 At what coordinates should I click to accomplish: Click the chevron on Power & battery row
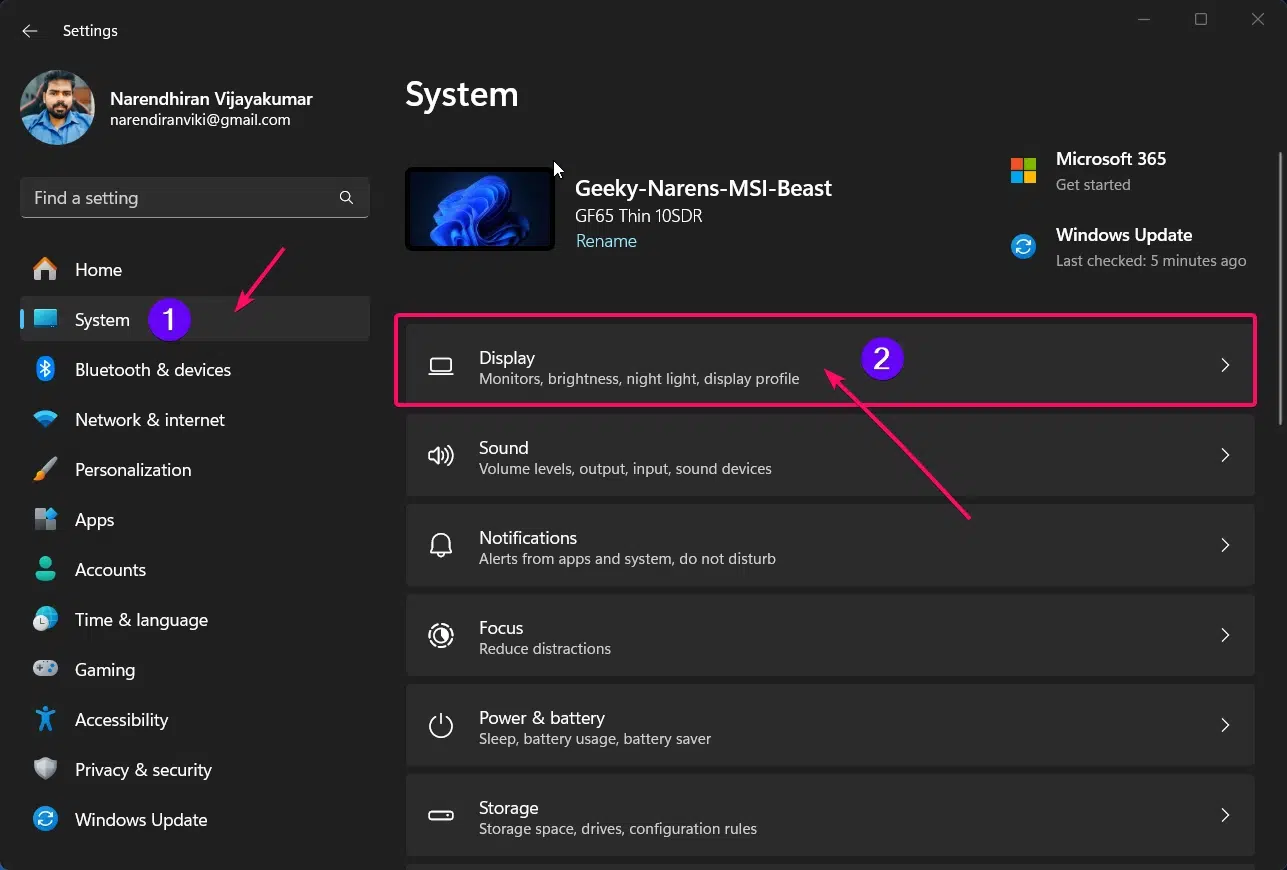1225,726
